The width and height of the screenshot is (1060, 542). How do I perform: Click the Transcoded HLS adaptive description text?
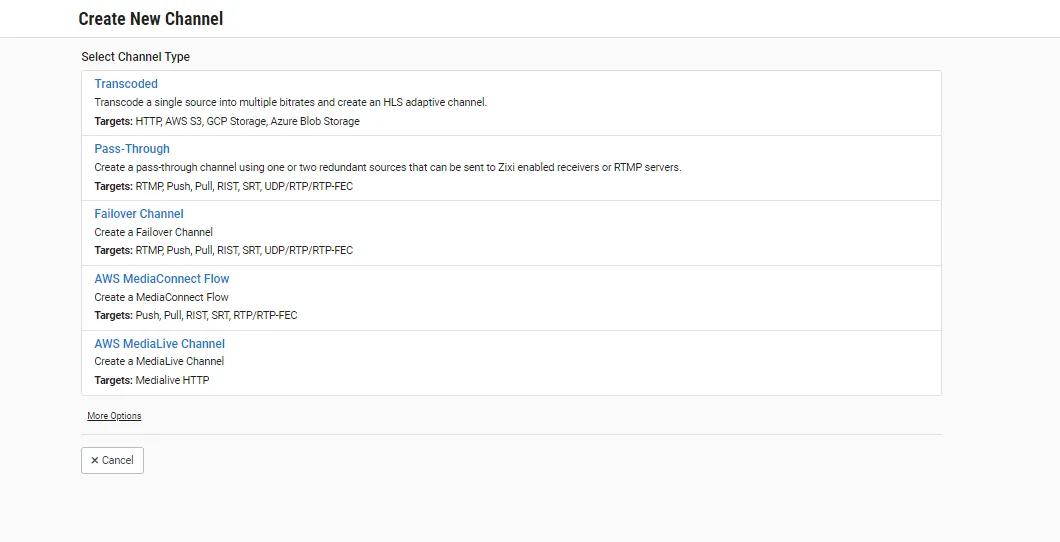290,102
